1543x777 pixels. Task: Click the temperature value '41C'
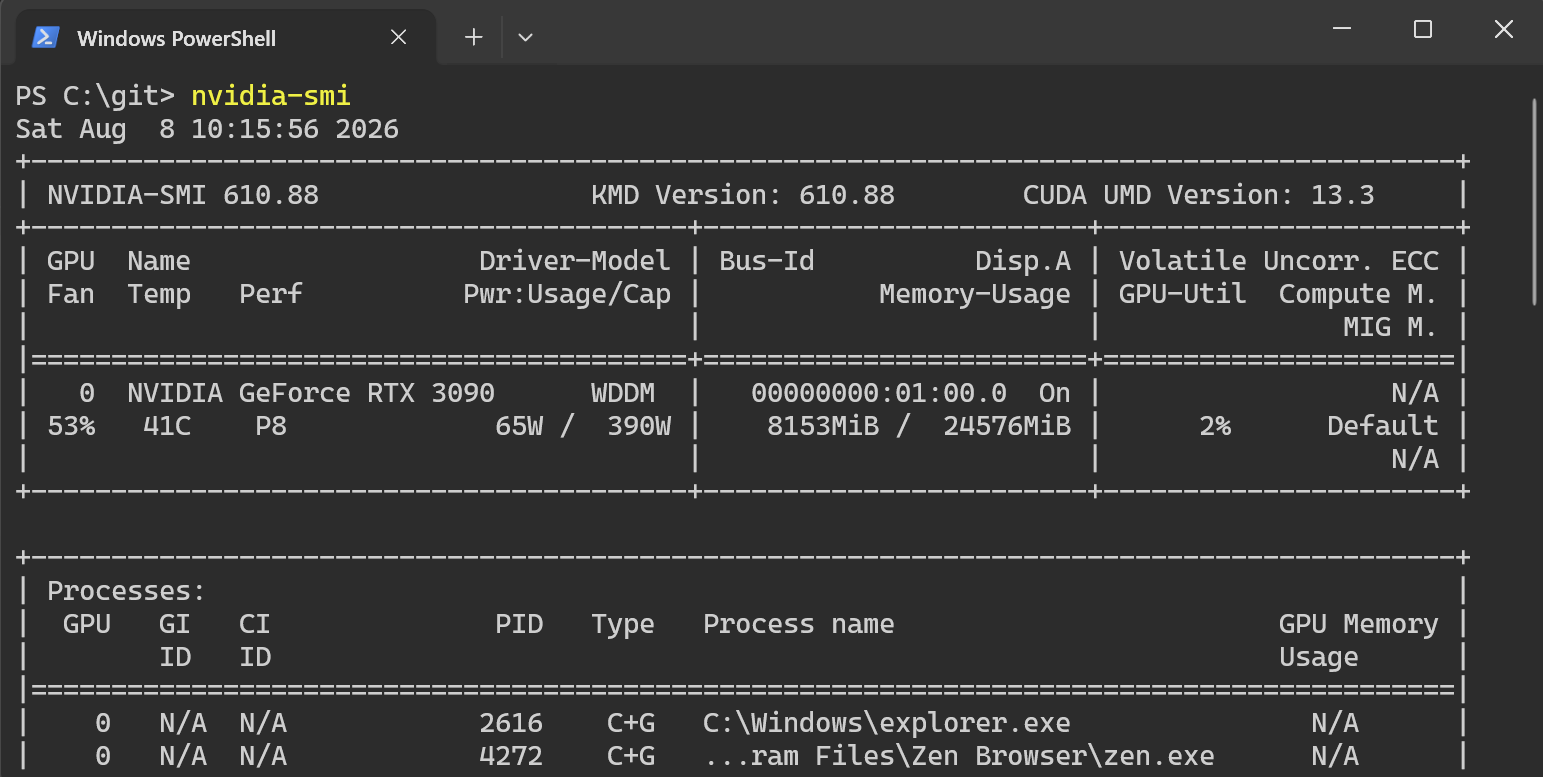(167, 426)
